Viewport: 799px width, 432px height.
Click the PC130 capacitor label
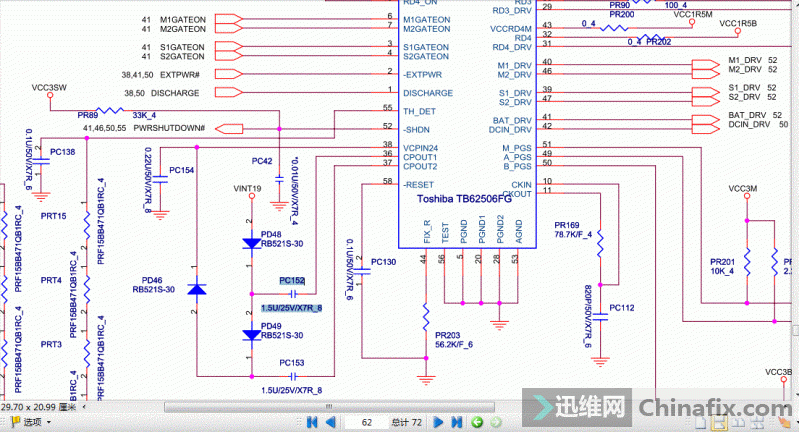coord(383,262)
